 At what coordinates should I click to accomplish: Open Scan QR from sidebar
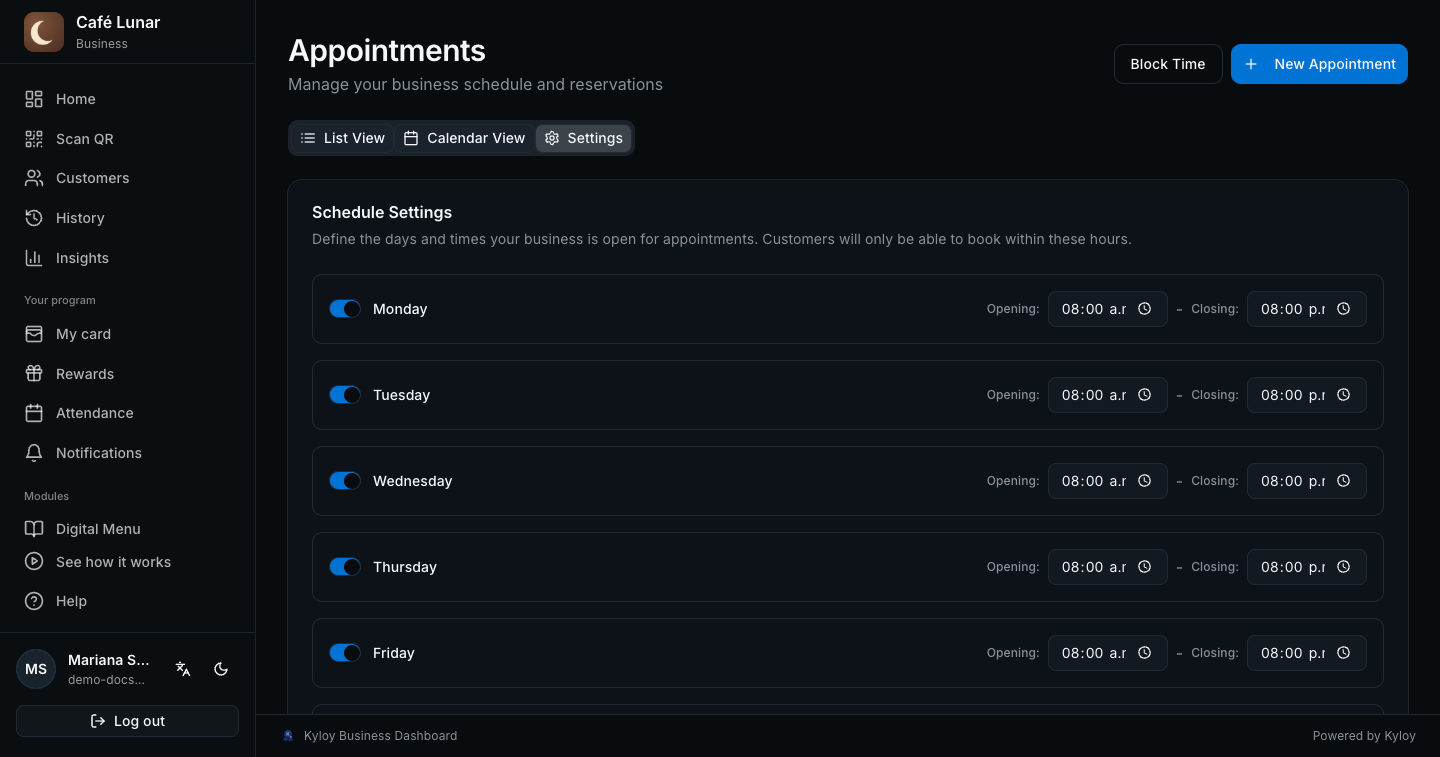[127, 139]
